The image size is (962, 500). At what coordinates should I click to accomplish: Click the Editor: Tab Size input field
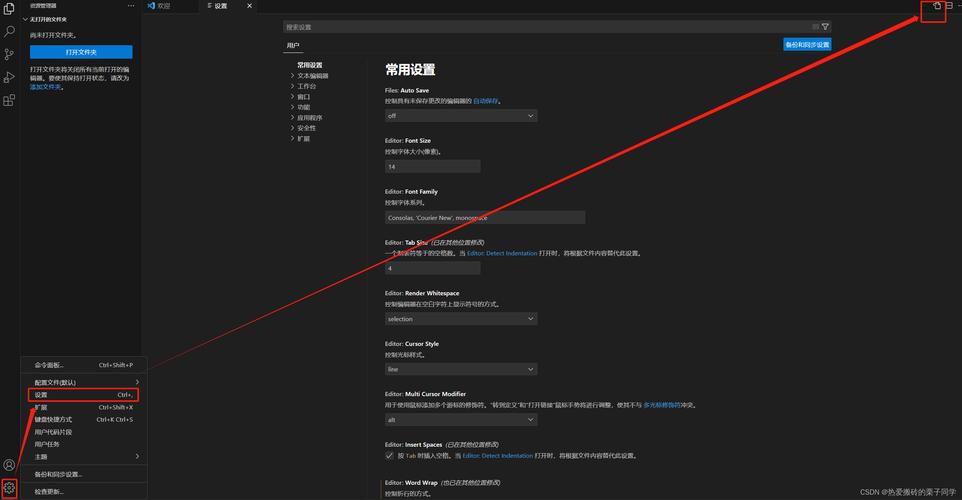point(433,268)
